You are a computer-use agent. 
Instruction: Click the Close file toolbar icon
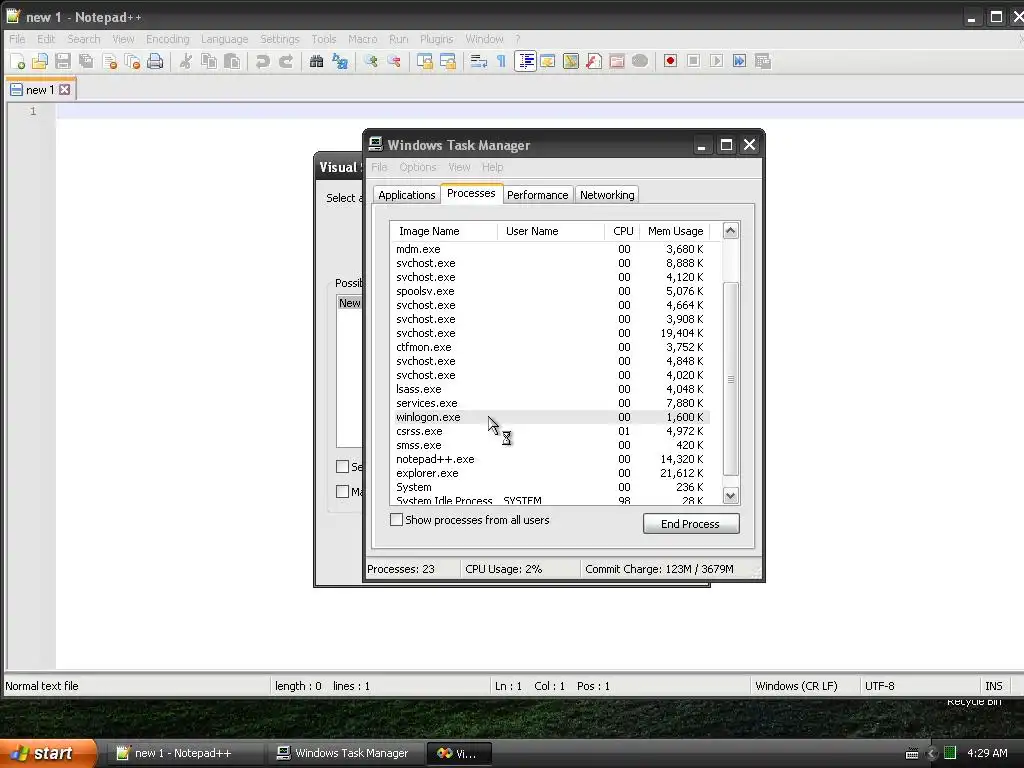click(109, 61)
